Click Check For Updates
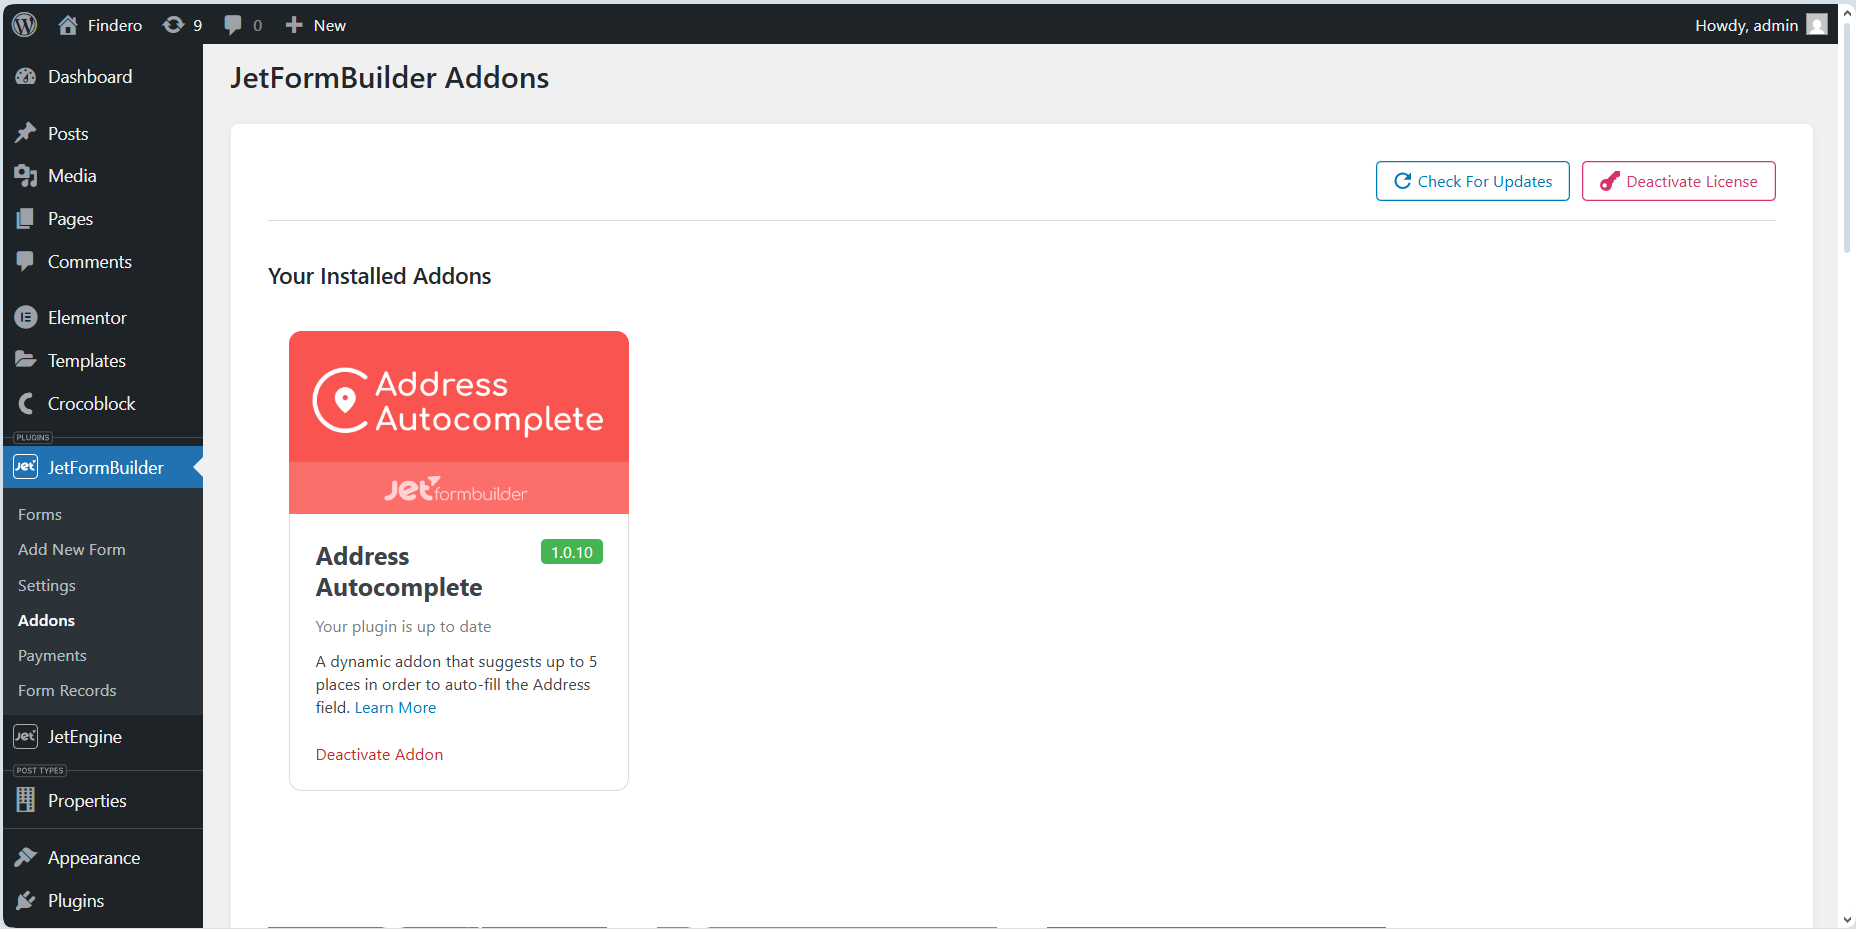The height and width of the screenshot is (929, 1856). click(x=1472, y=181)
